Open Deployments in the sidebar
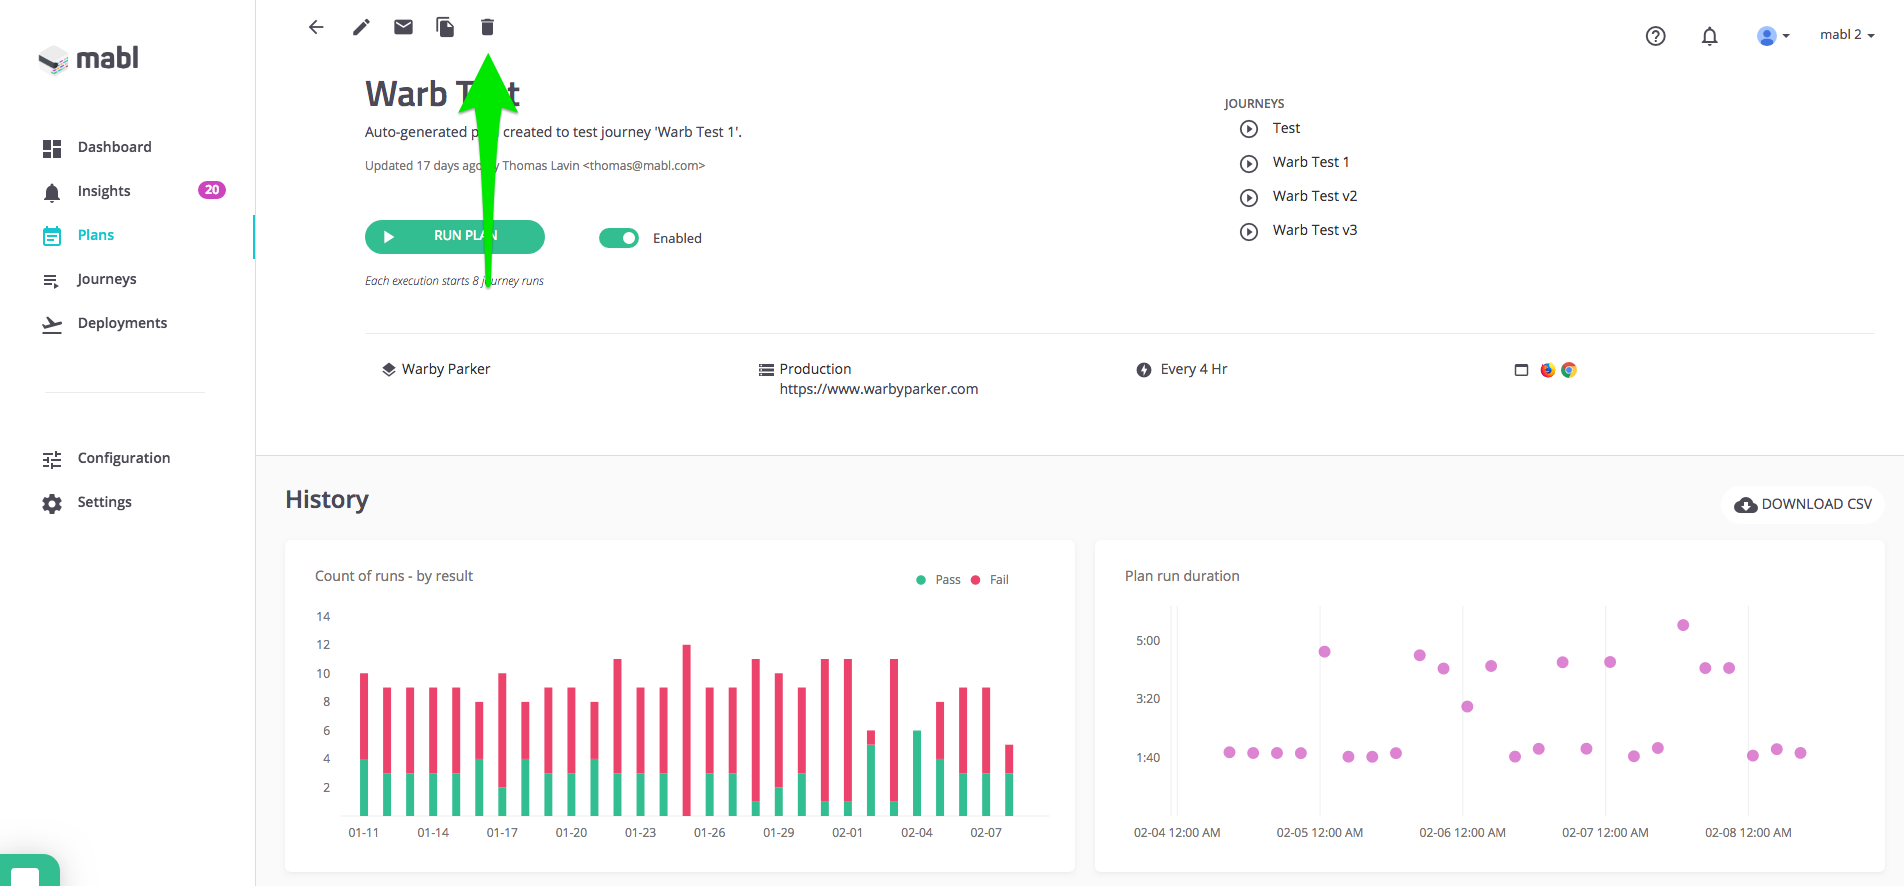The height and width of the screenshot is (886, 1904). click(x=122, y=323)
